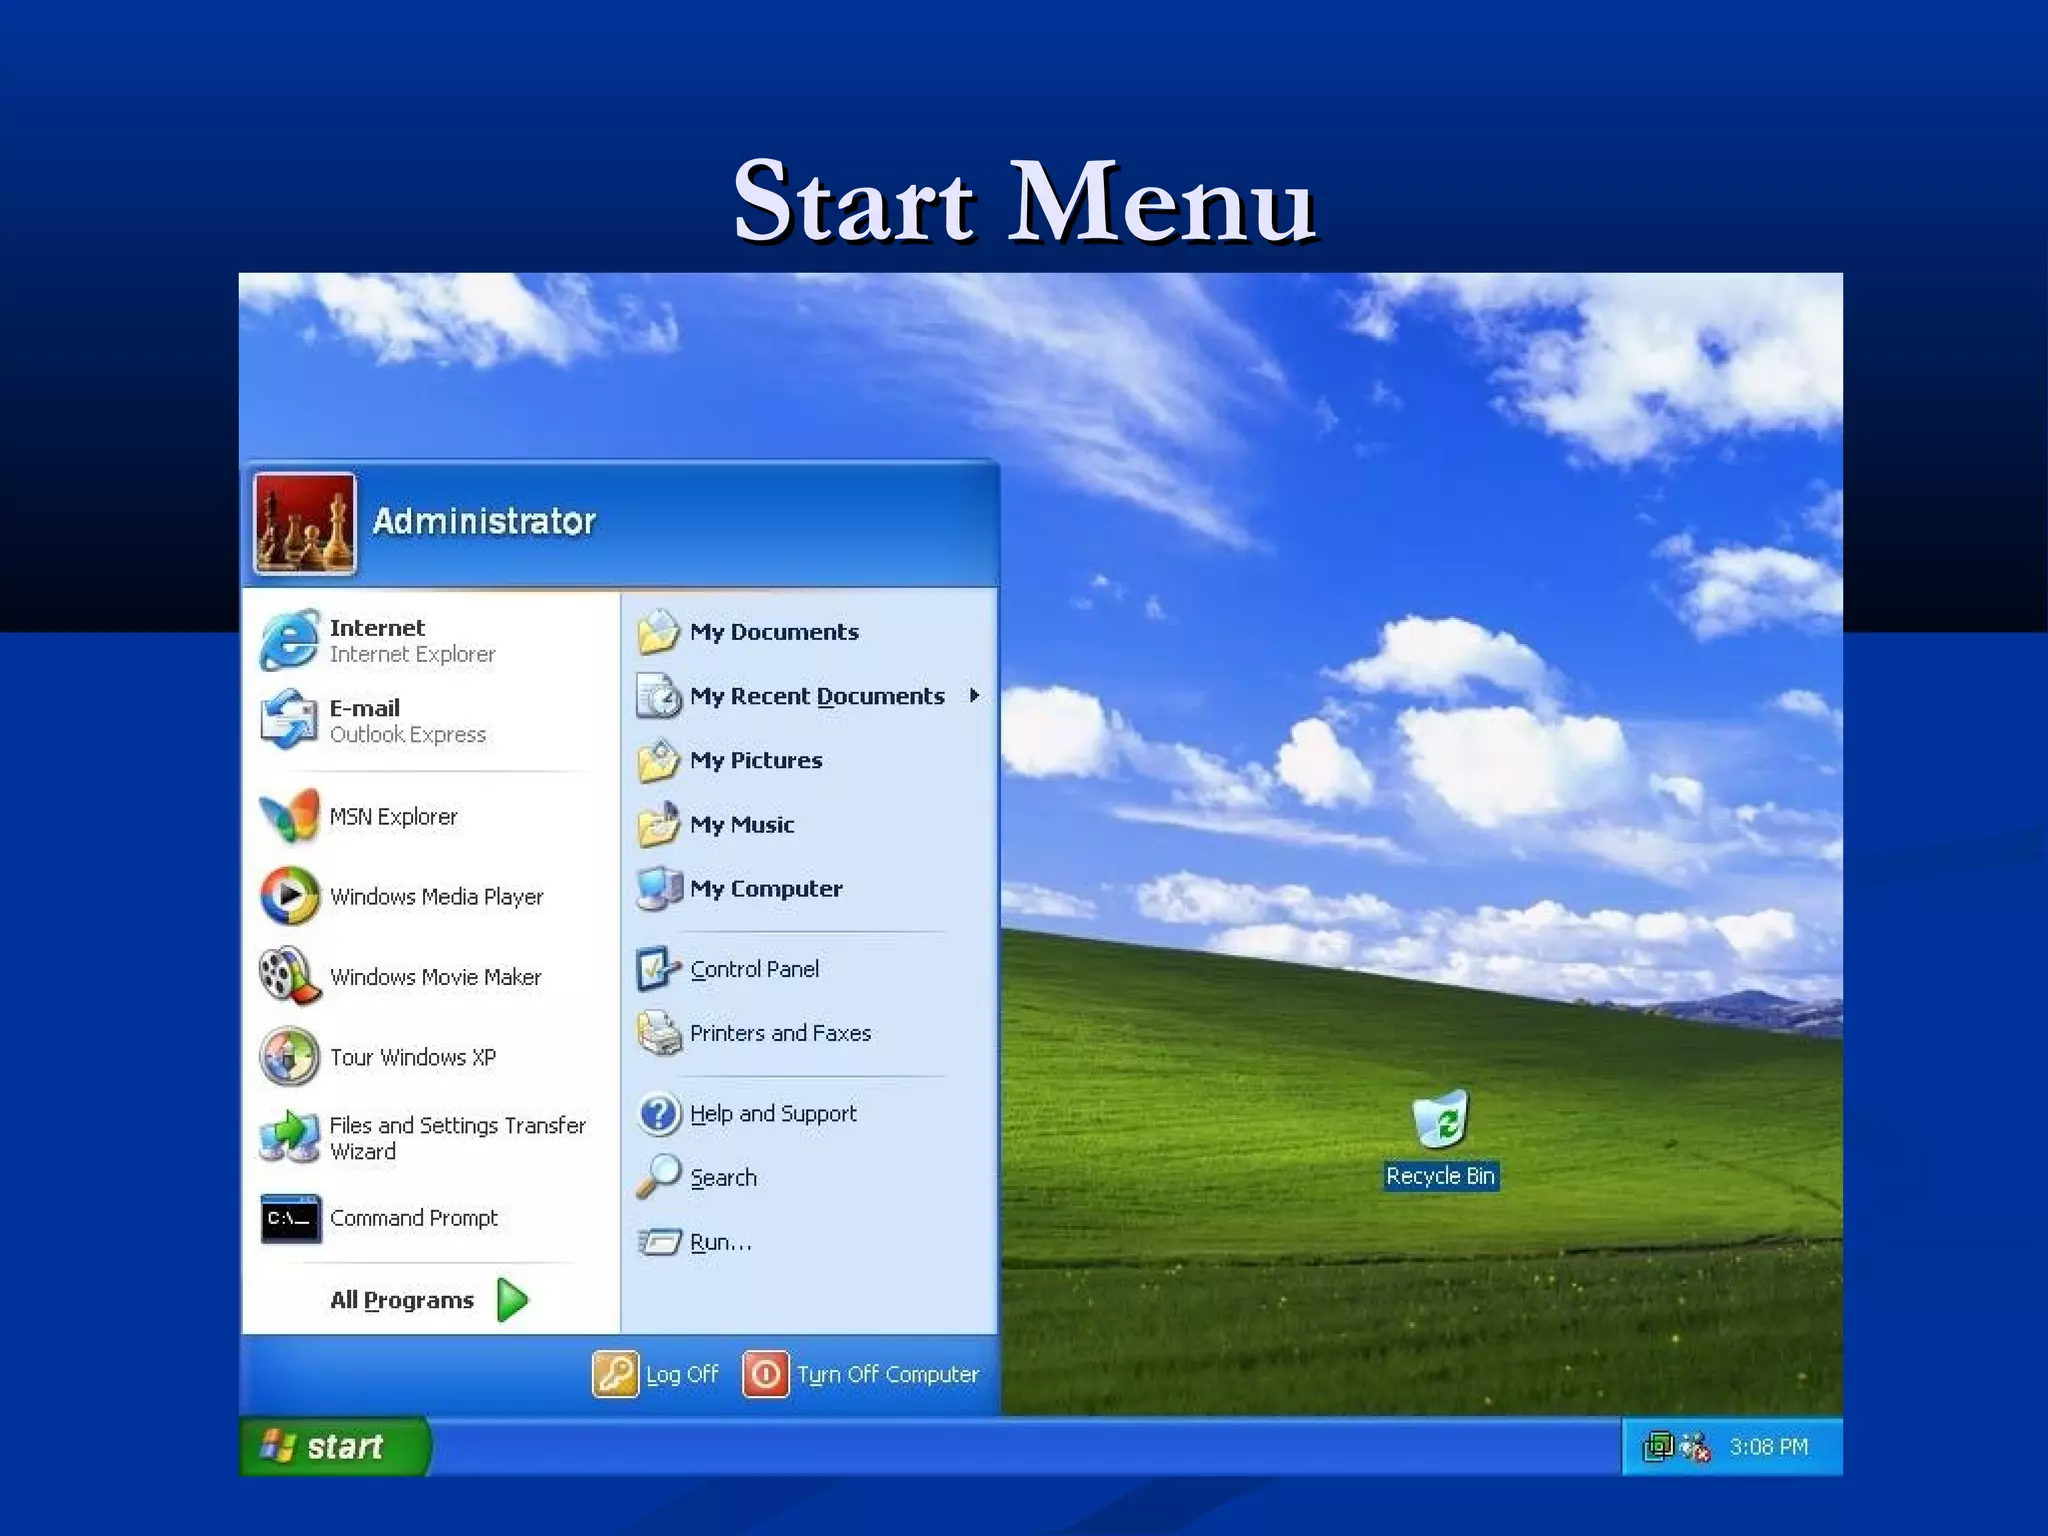This screenshot has height=1536, width=2048.
Task: Click 'My Documents' text
Action: (774, 632)
